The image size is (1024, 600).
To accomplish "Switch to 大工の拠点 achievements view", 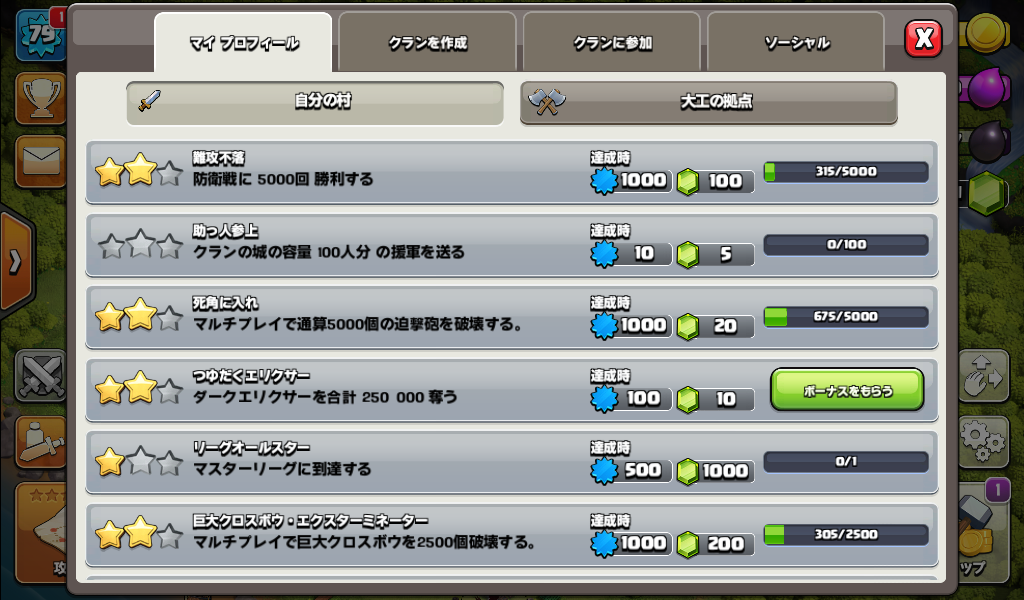I will click(x=709, y=103).
